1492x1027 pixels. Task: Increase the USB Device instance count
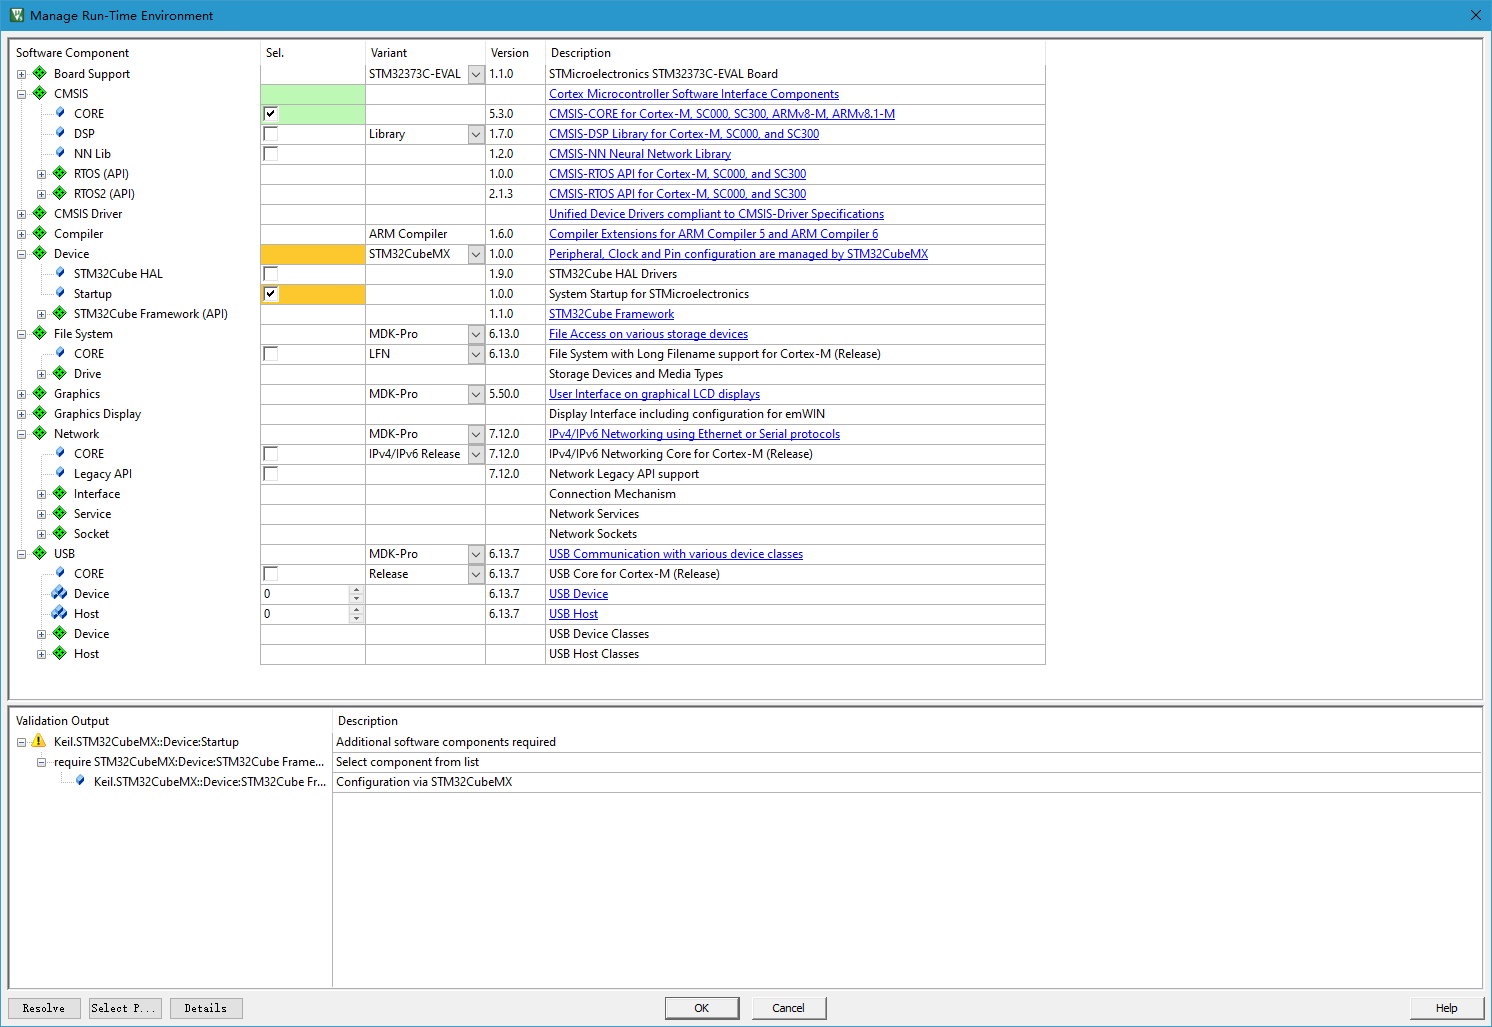pos(356,589)
